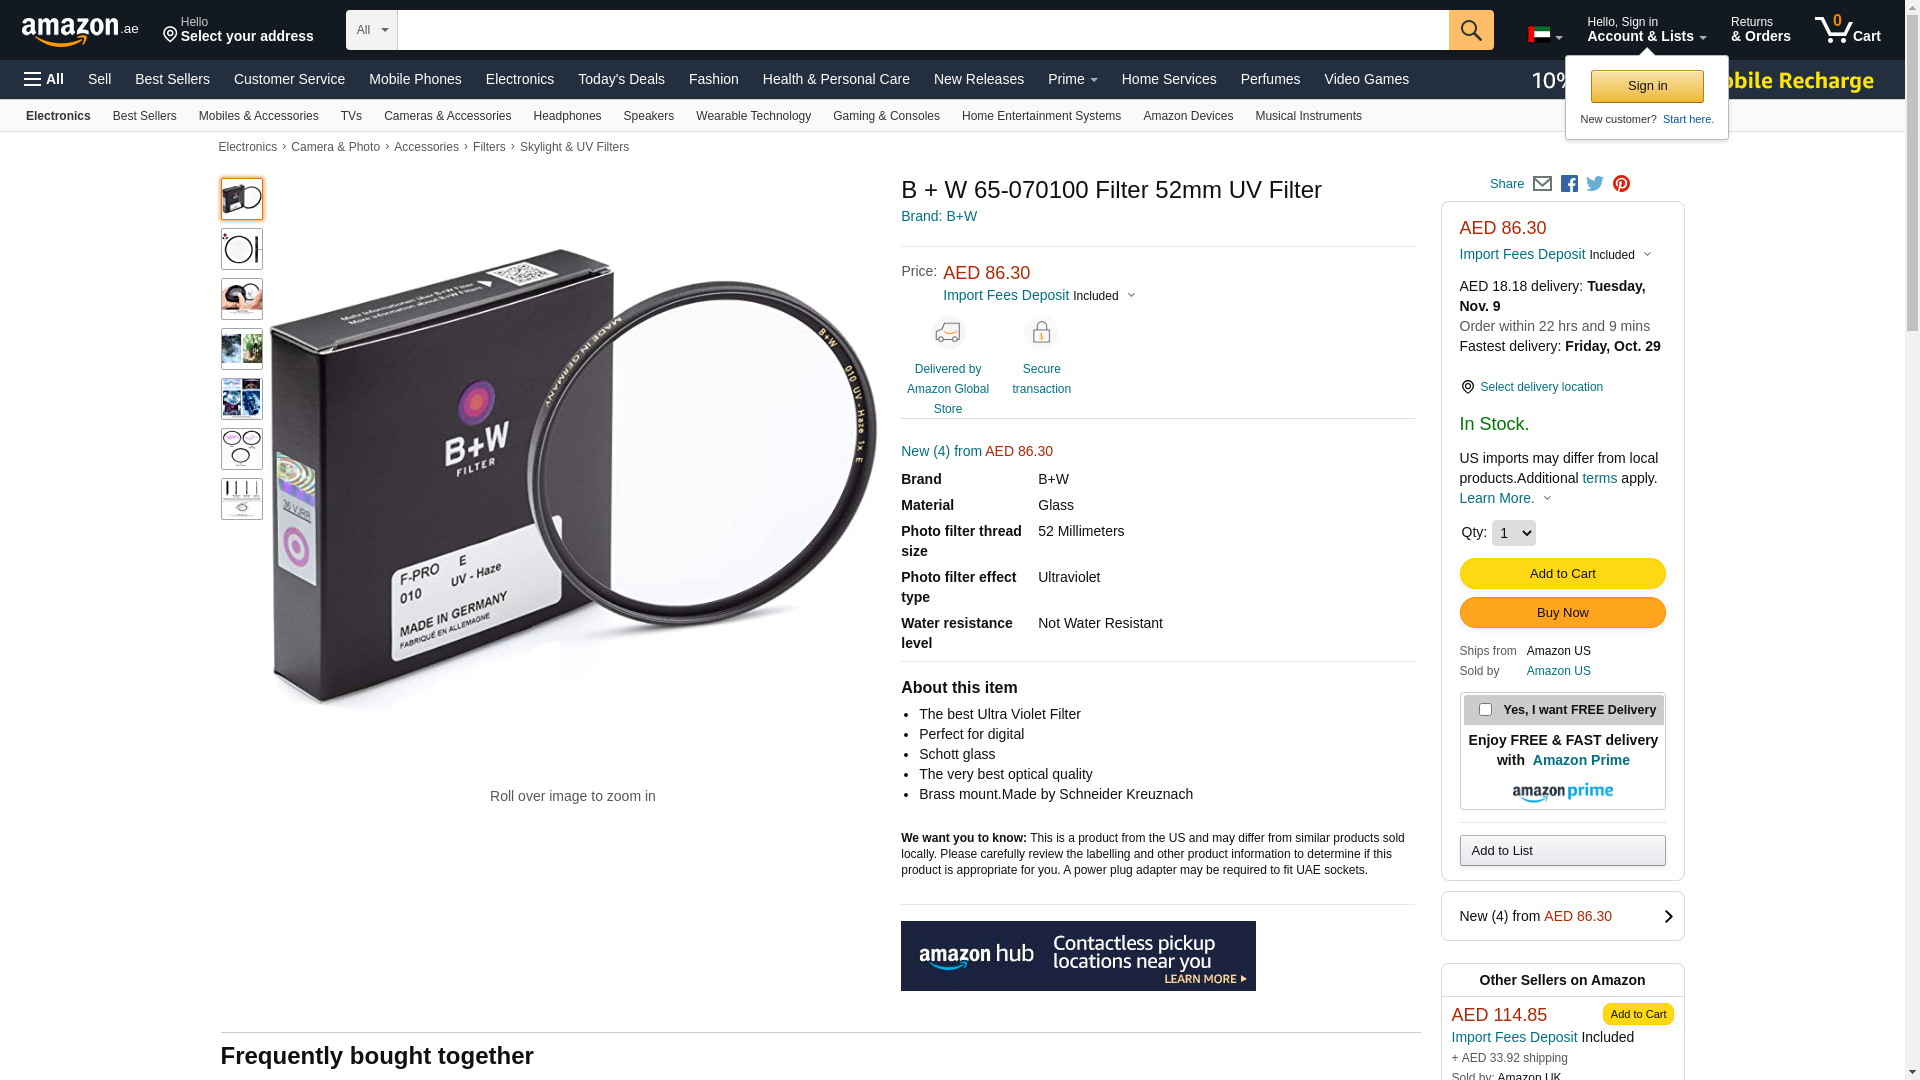Image resolution: width=1920 pixels, height=1080 pixels.
Task: Select the second product thumbnail image
Action: tap(242, 249)
